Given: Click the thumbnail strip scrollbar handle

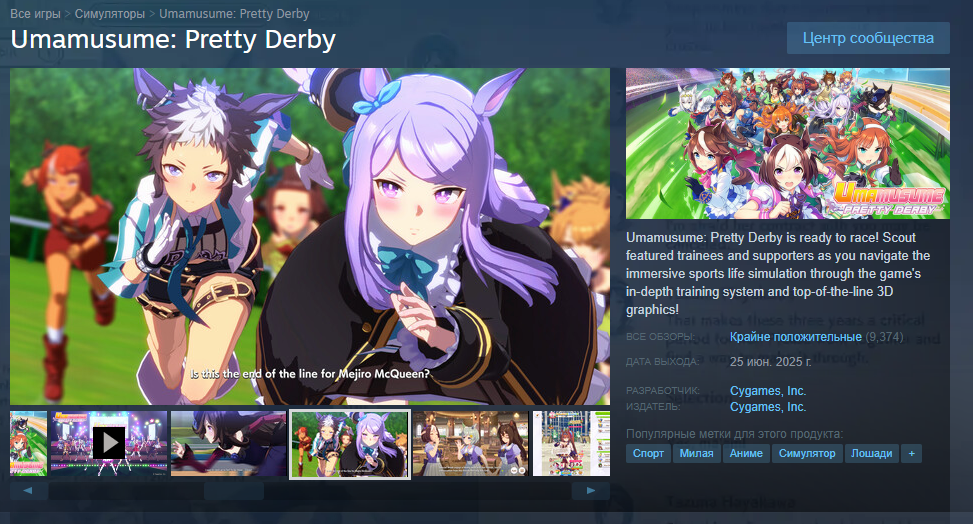Looking at the screenshot, I should click(234, 491).
